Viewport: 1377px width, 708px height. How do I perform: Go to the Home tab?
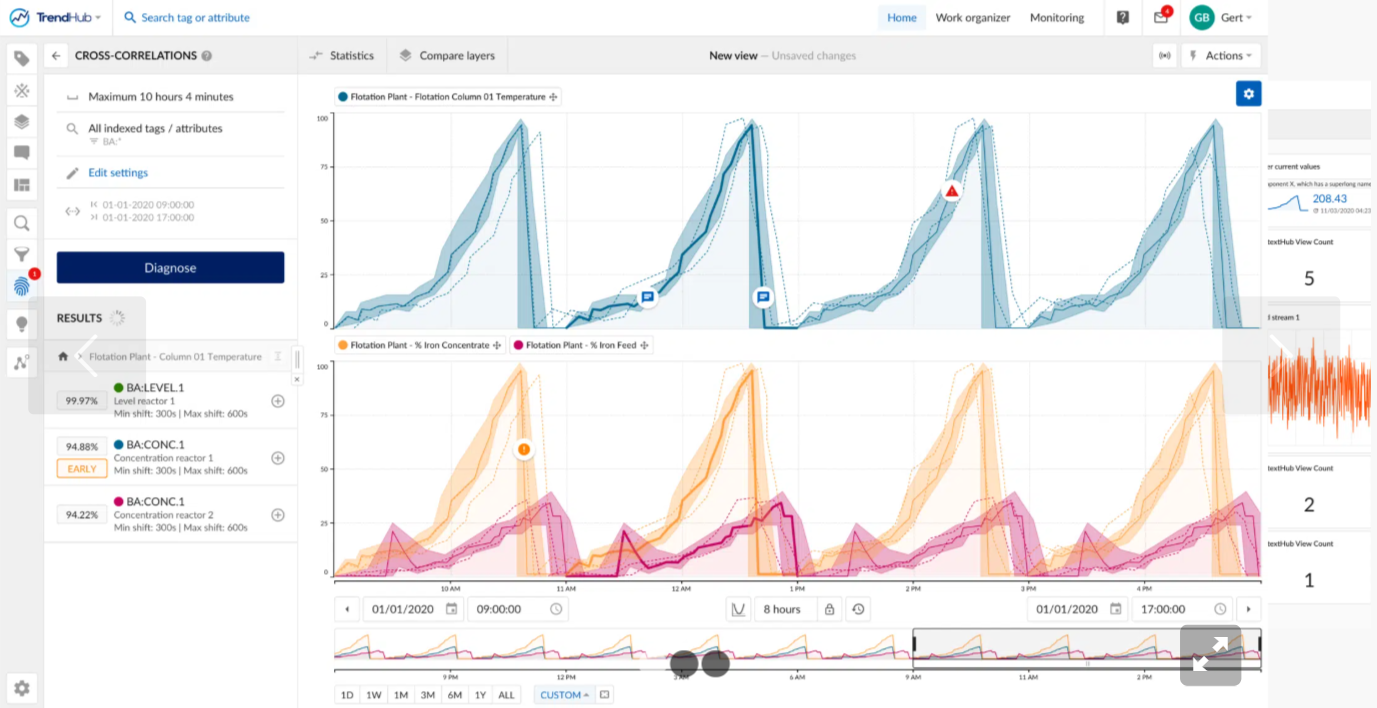click(902, 17)
